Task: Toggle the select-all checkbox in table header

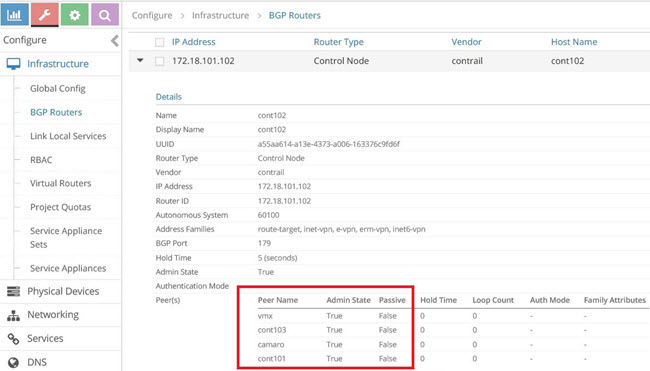Action: point(160,42)
